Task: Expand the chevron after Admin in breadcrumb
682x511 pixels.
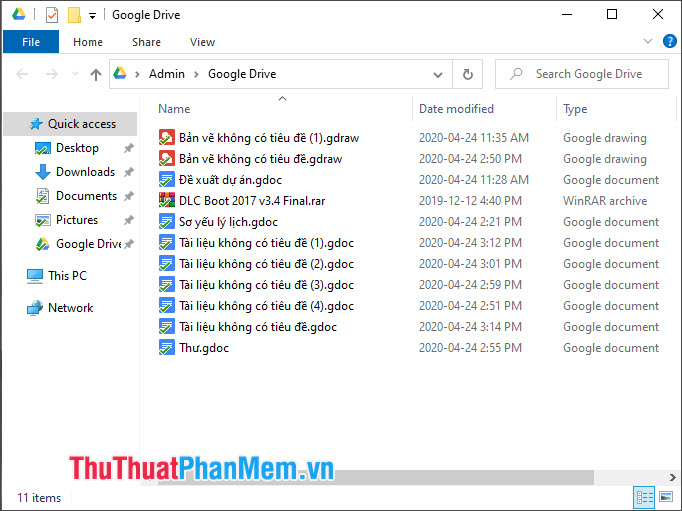Action: click(196, 74)
